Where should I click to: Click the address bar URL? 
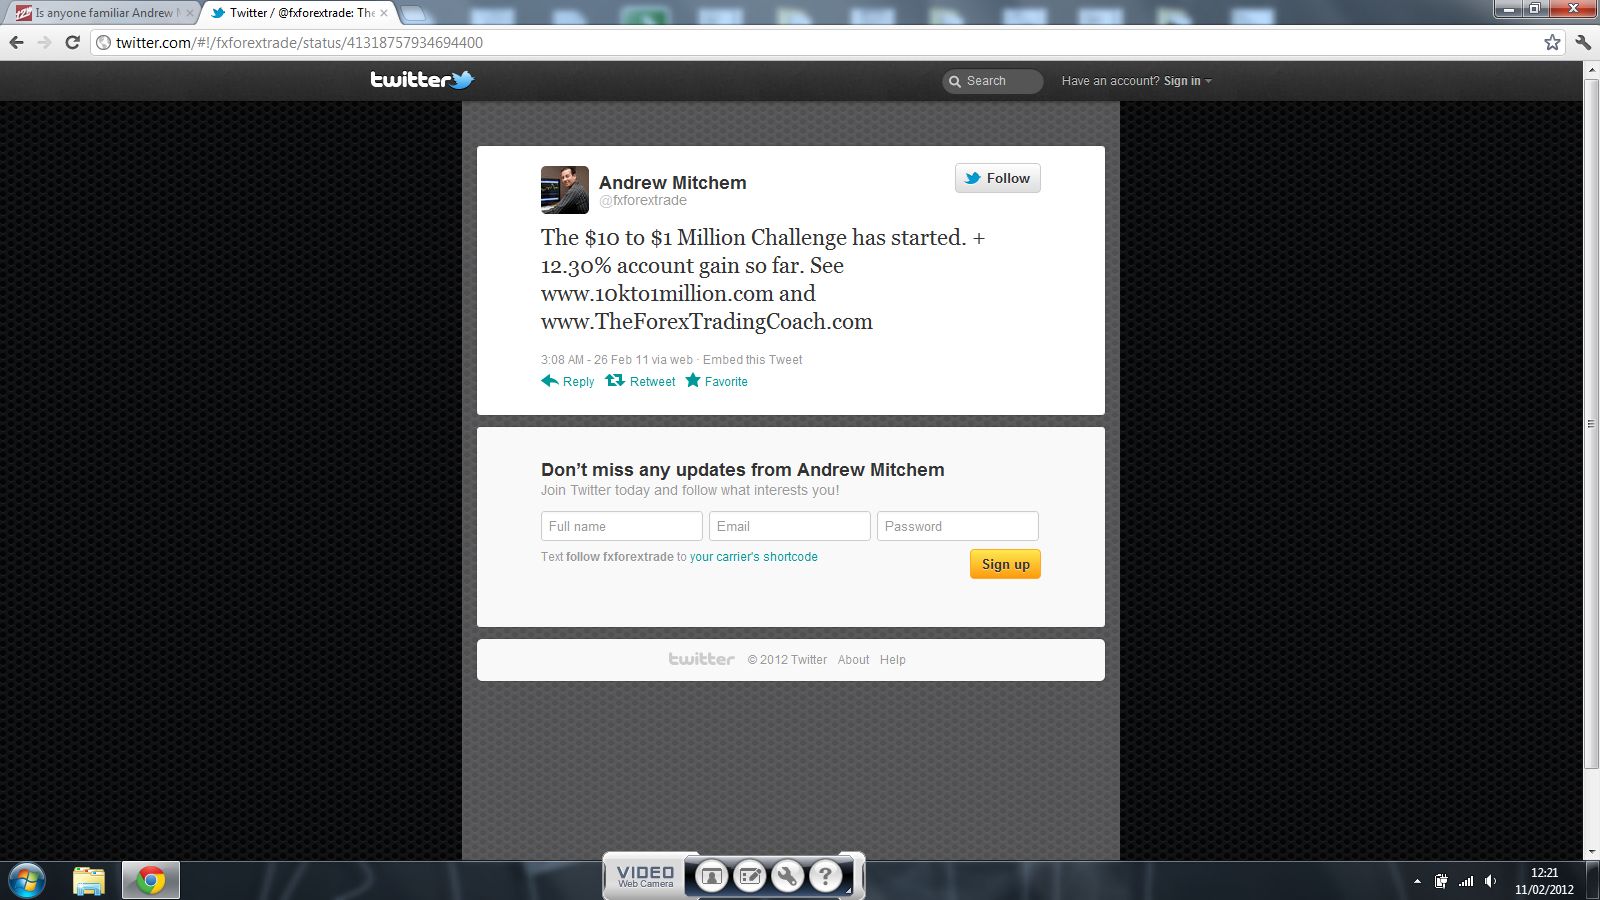click(299, 42)
